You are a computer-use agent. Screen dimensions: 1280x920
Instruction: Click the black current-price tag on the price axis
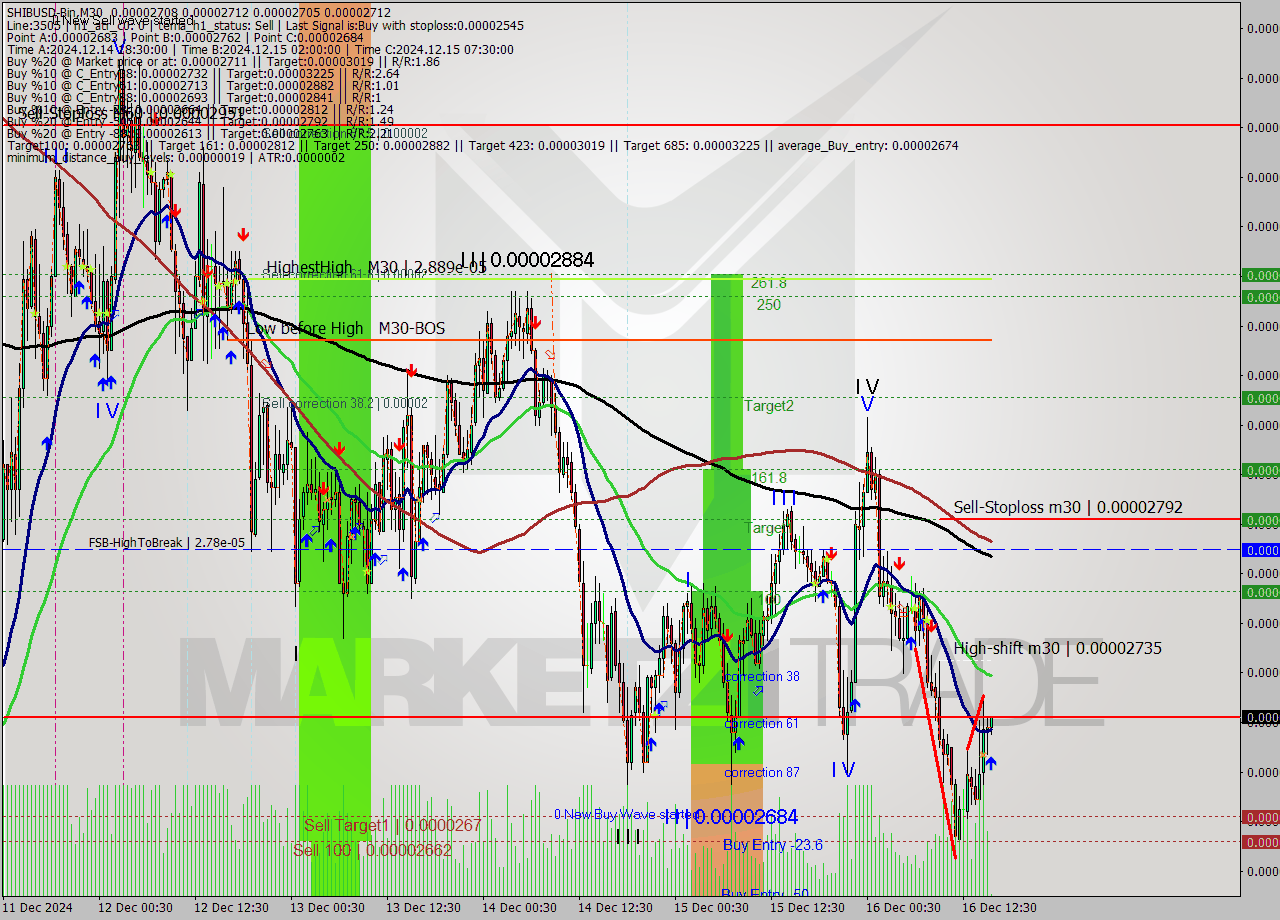(1260, 717)
